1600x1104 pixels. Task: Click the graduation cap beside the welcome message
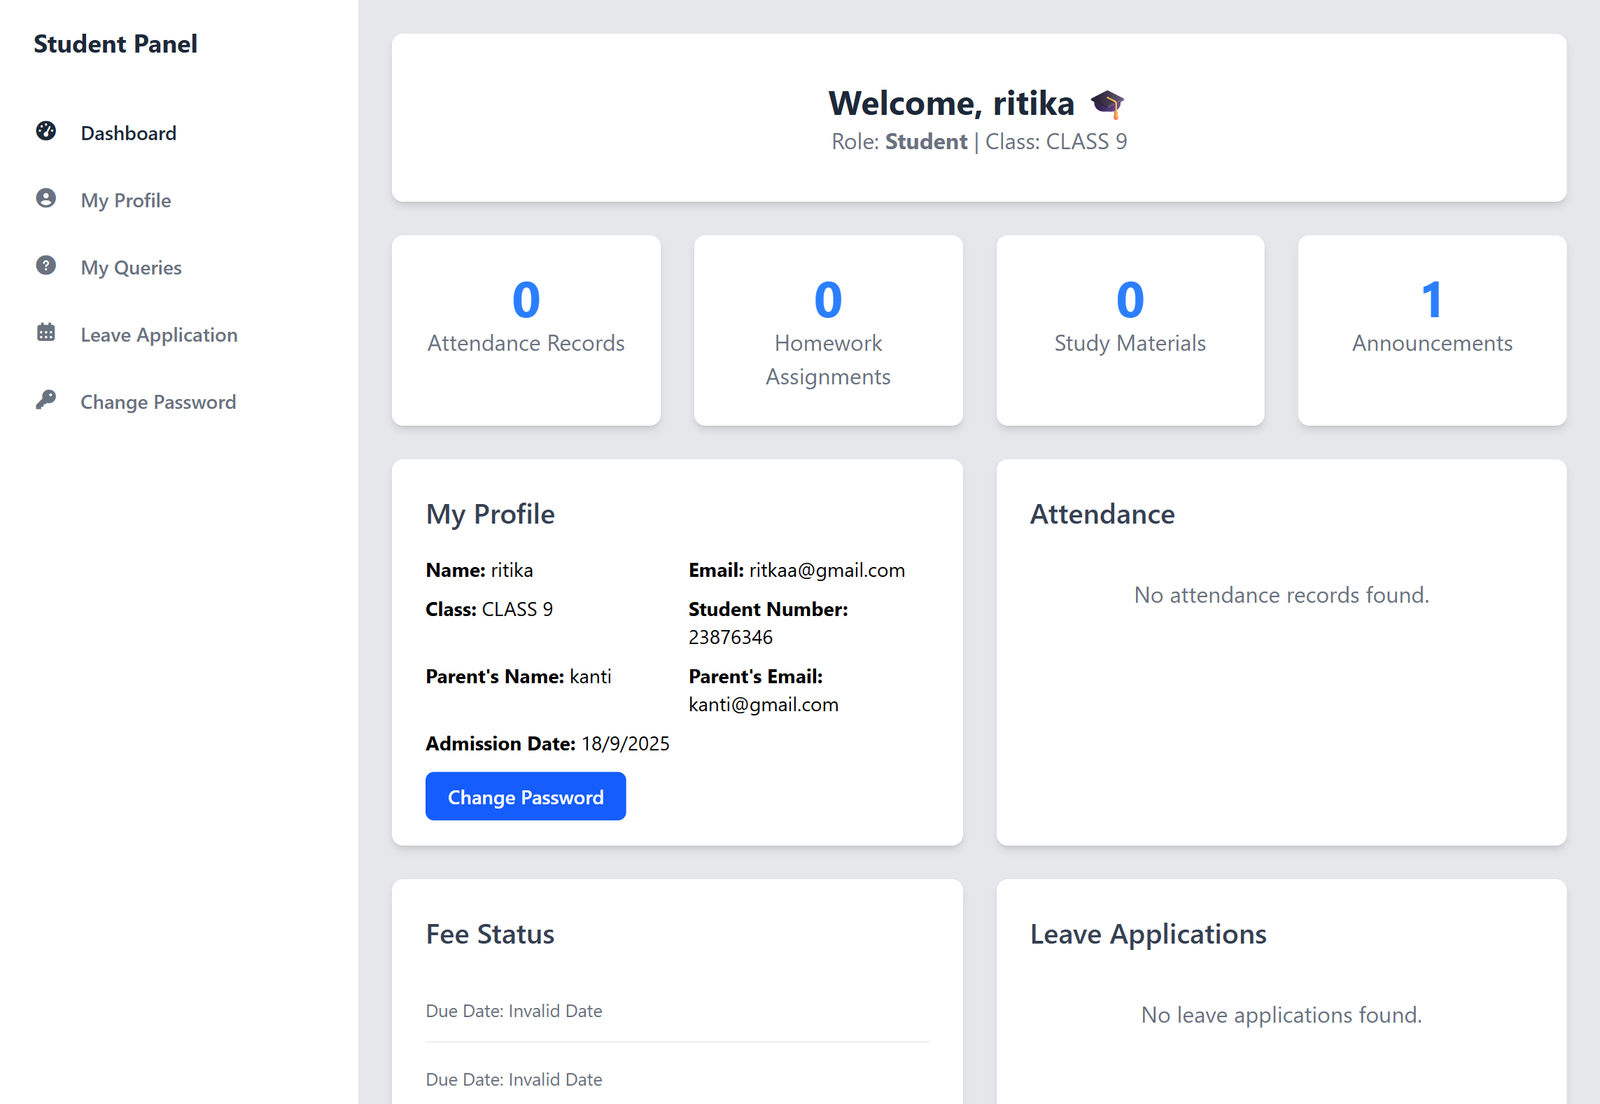1108,103
